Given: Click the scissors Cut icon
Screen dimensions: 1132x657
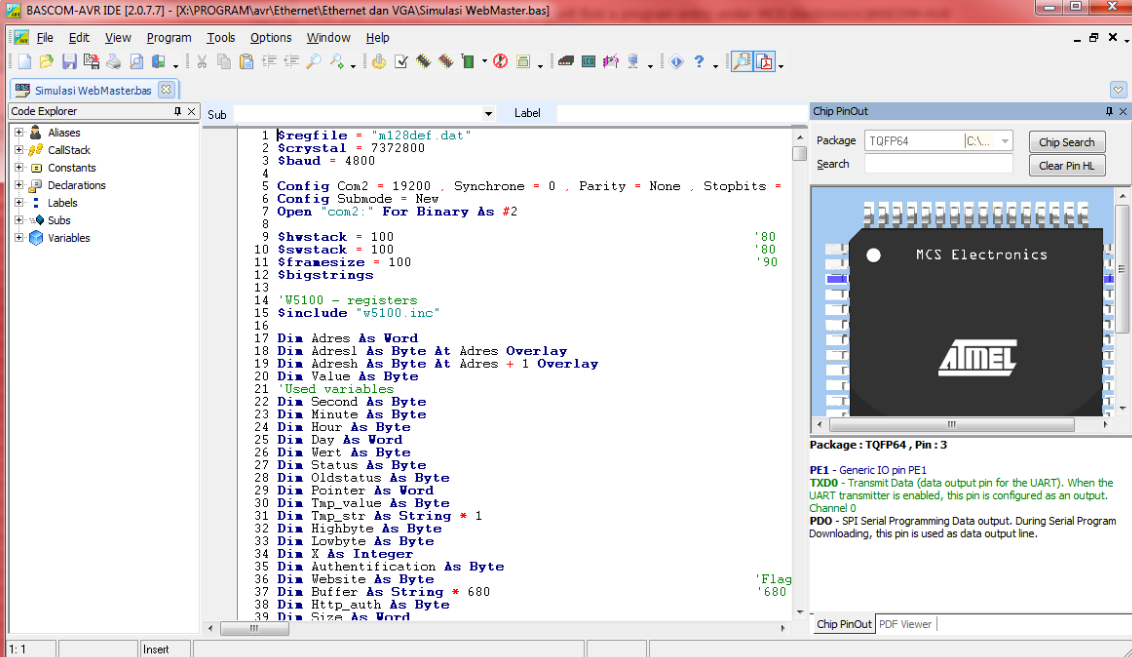Looking at the screenshot, I should [x=201, y=62].
